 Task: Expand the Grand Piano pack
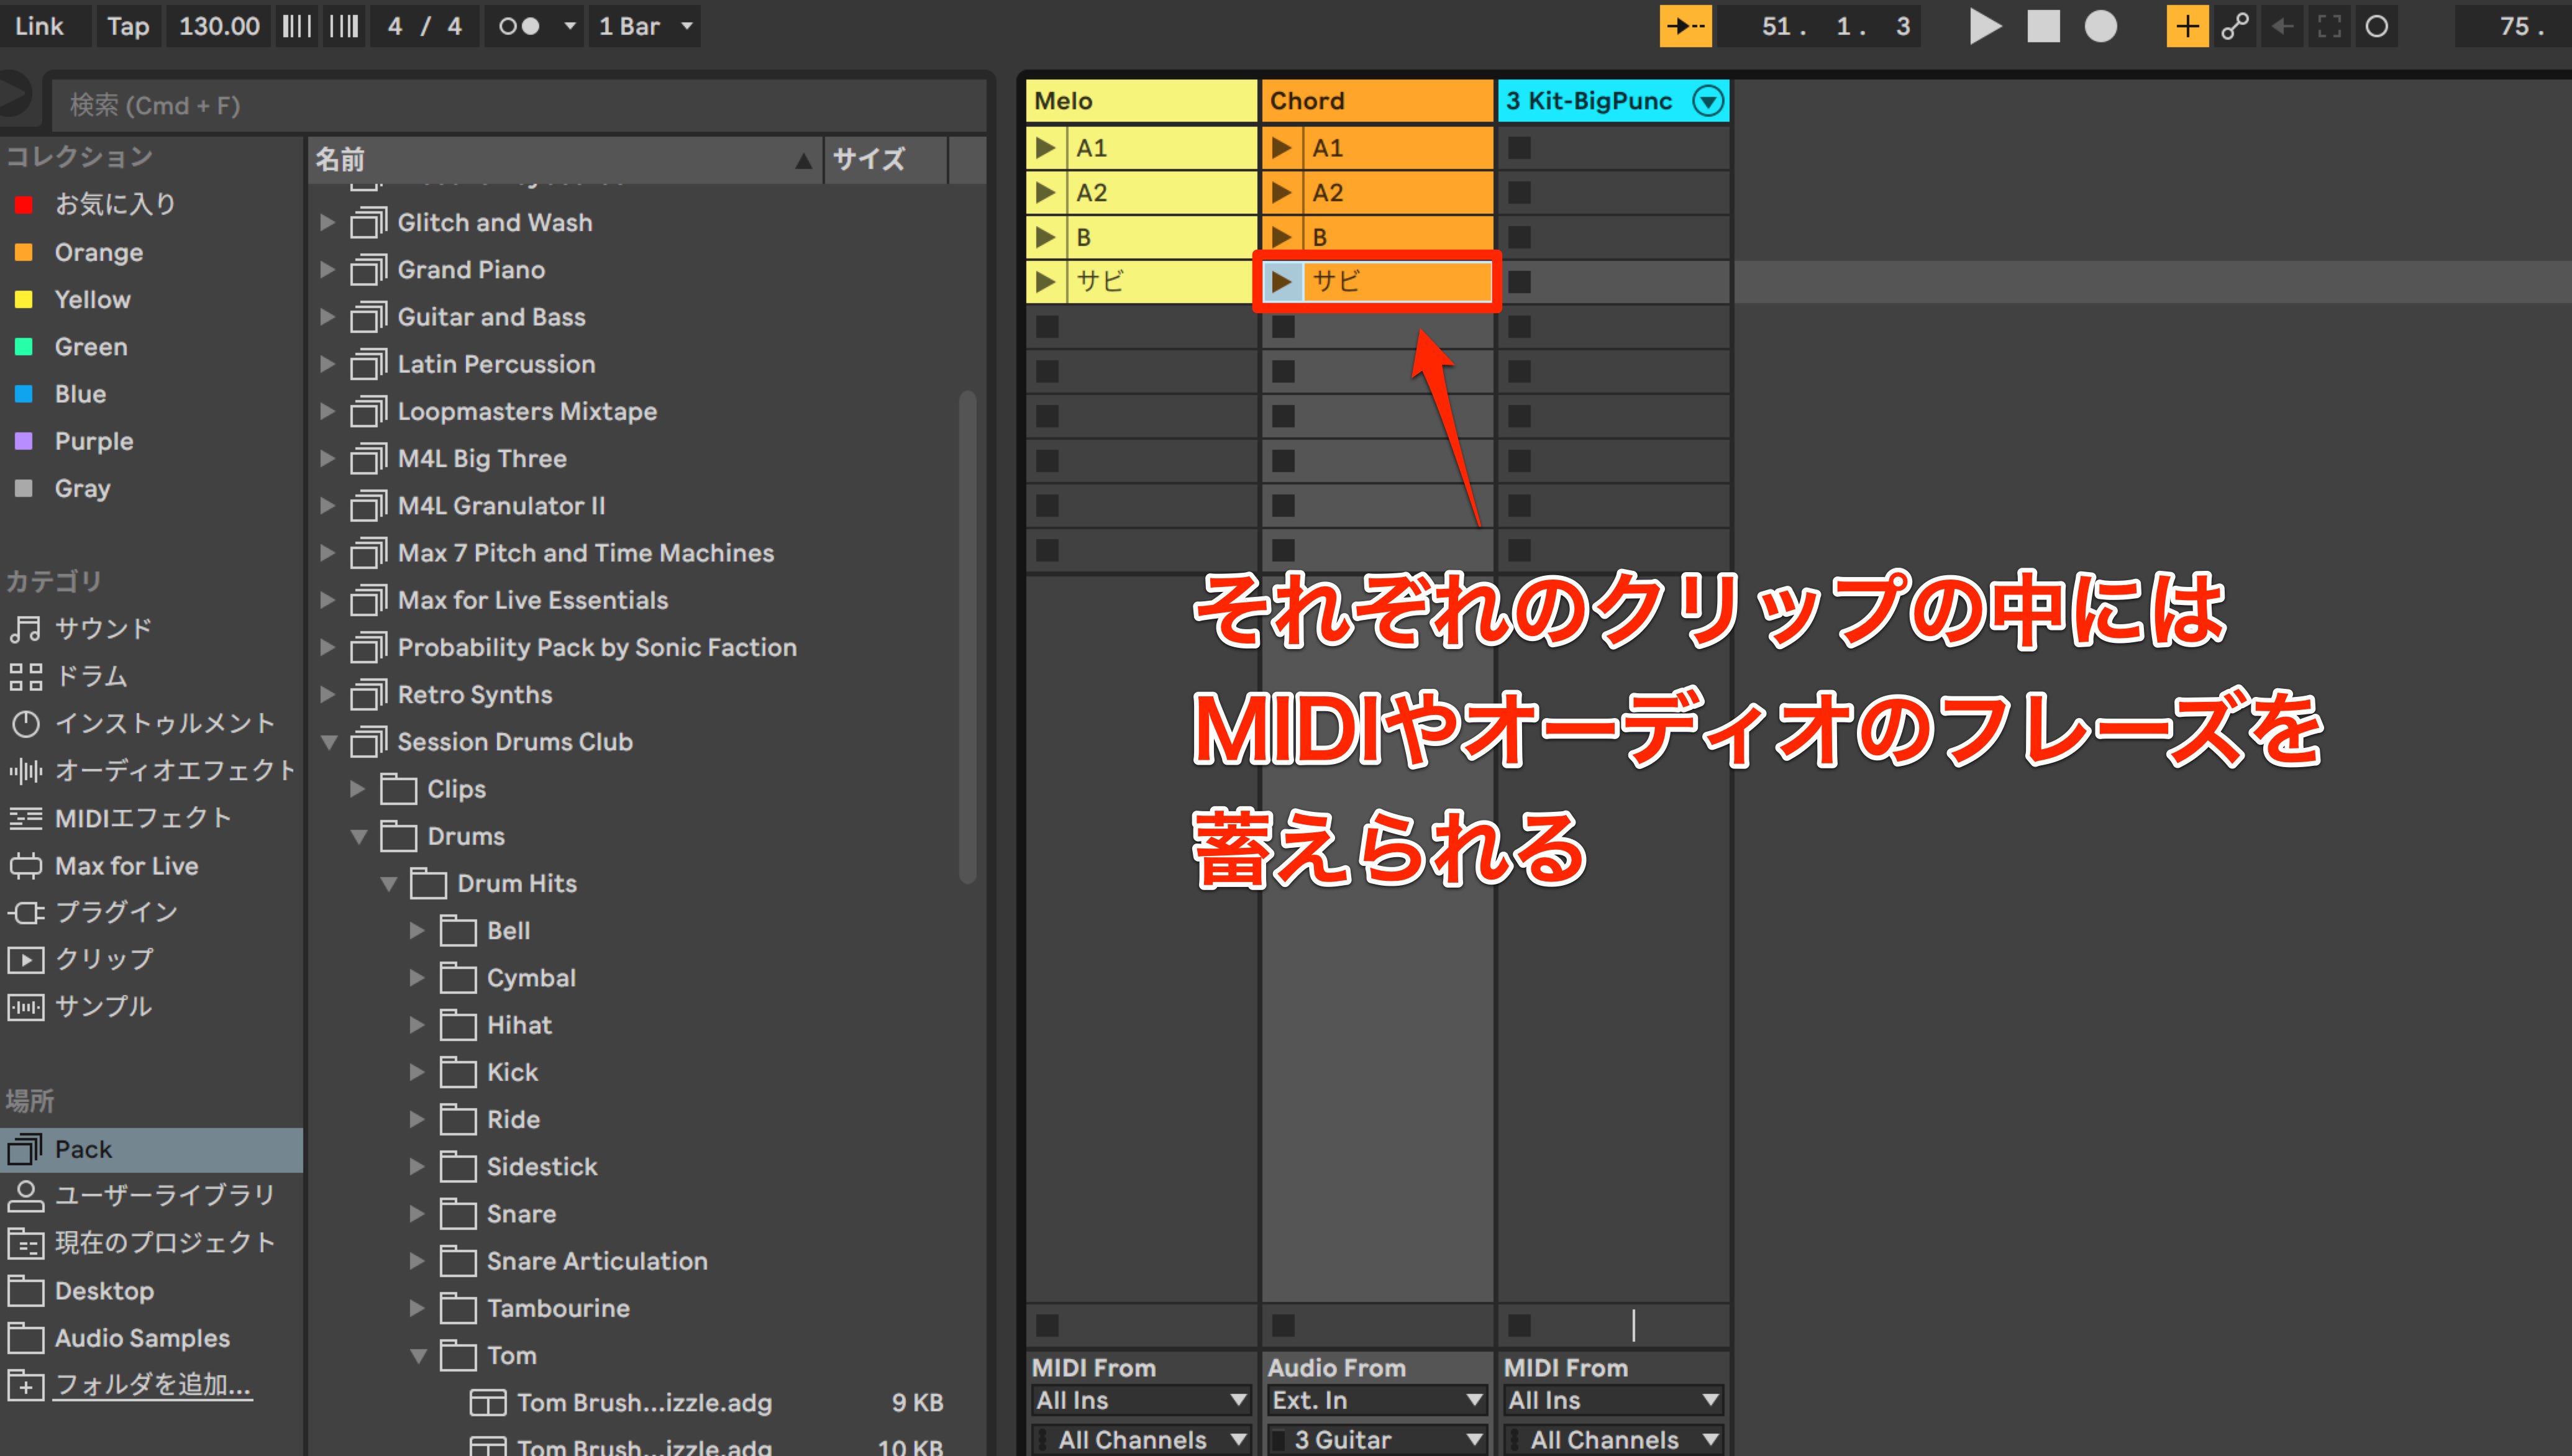(327, 269)
